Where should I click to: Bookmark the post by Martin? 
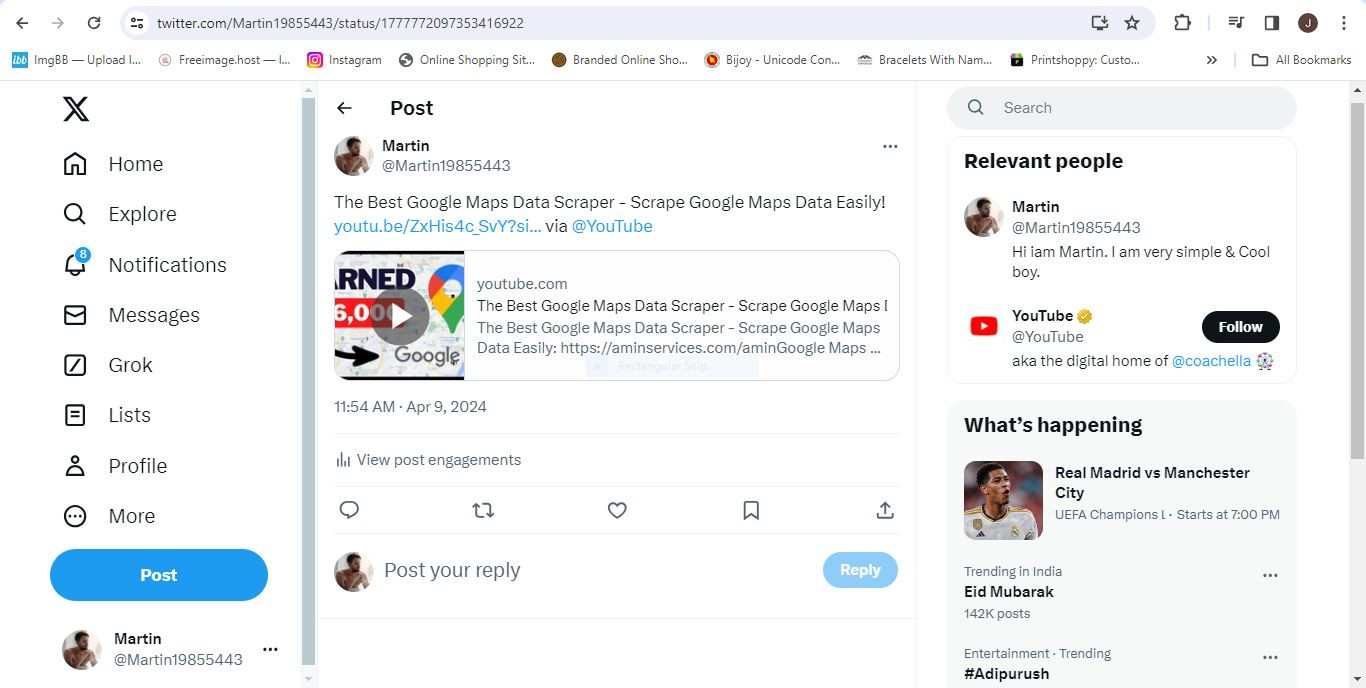751,510
